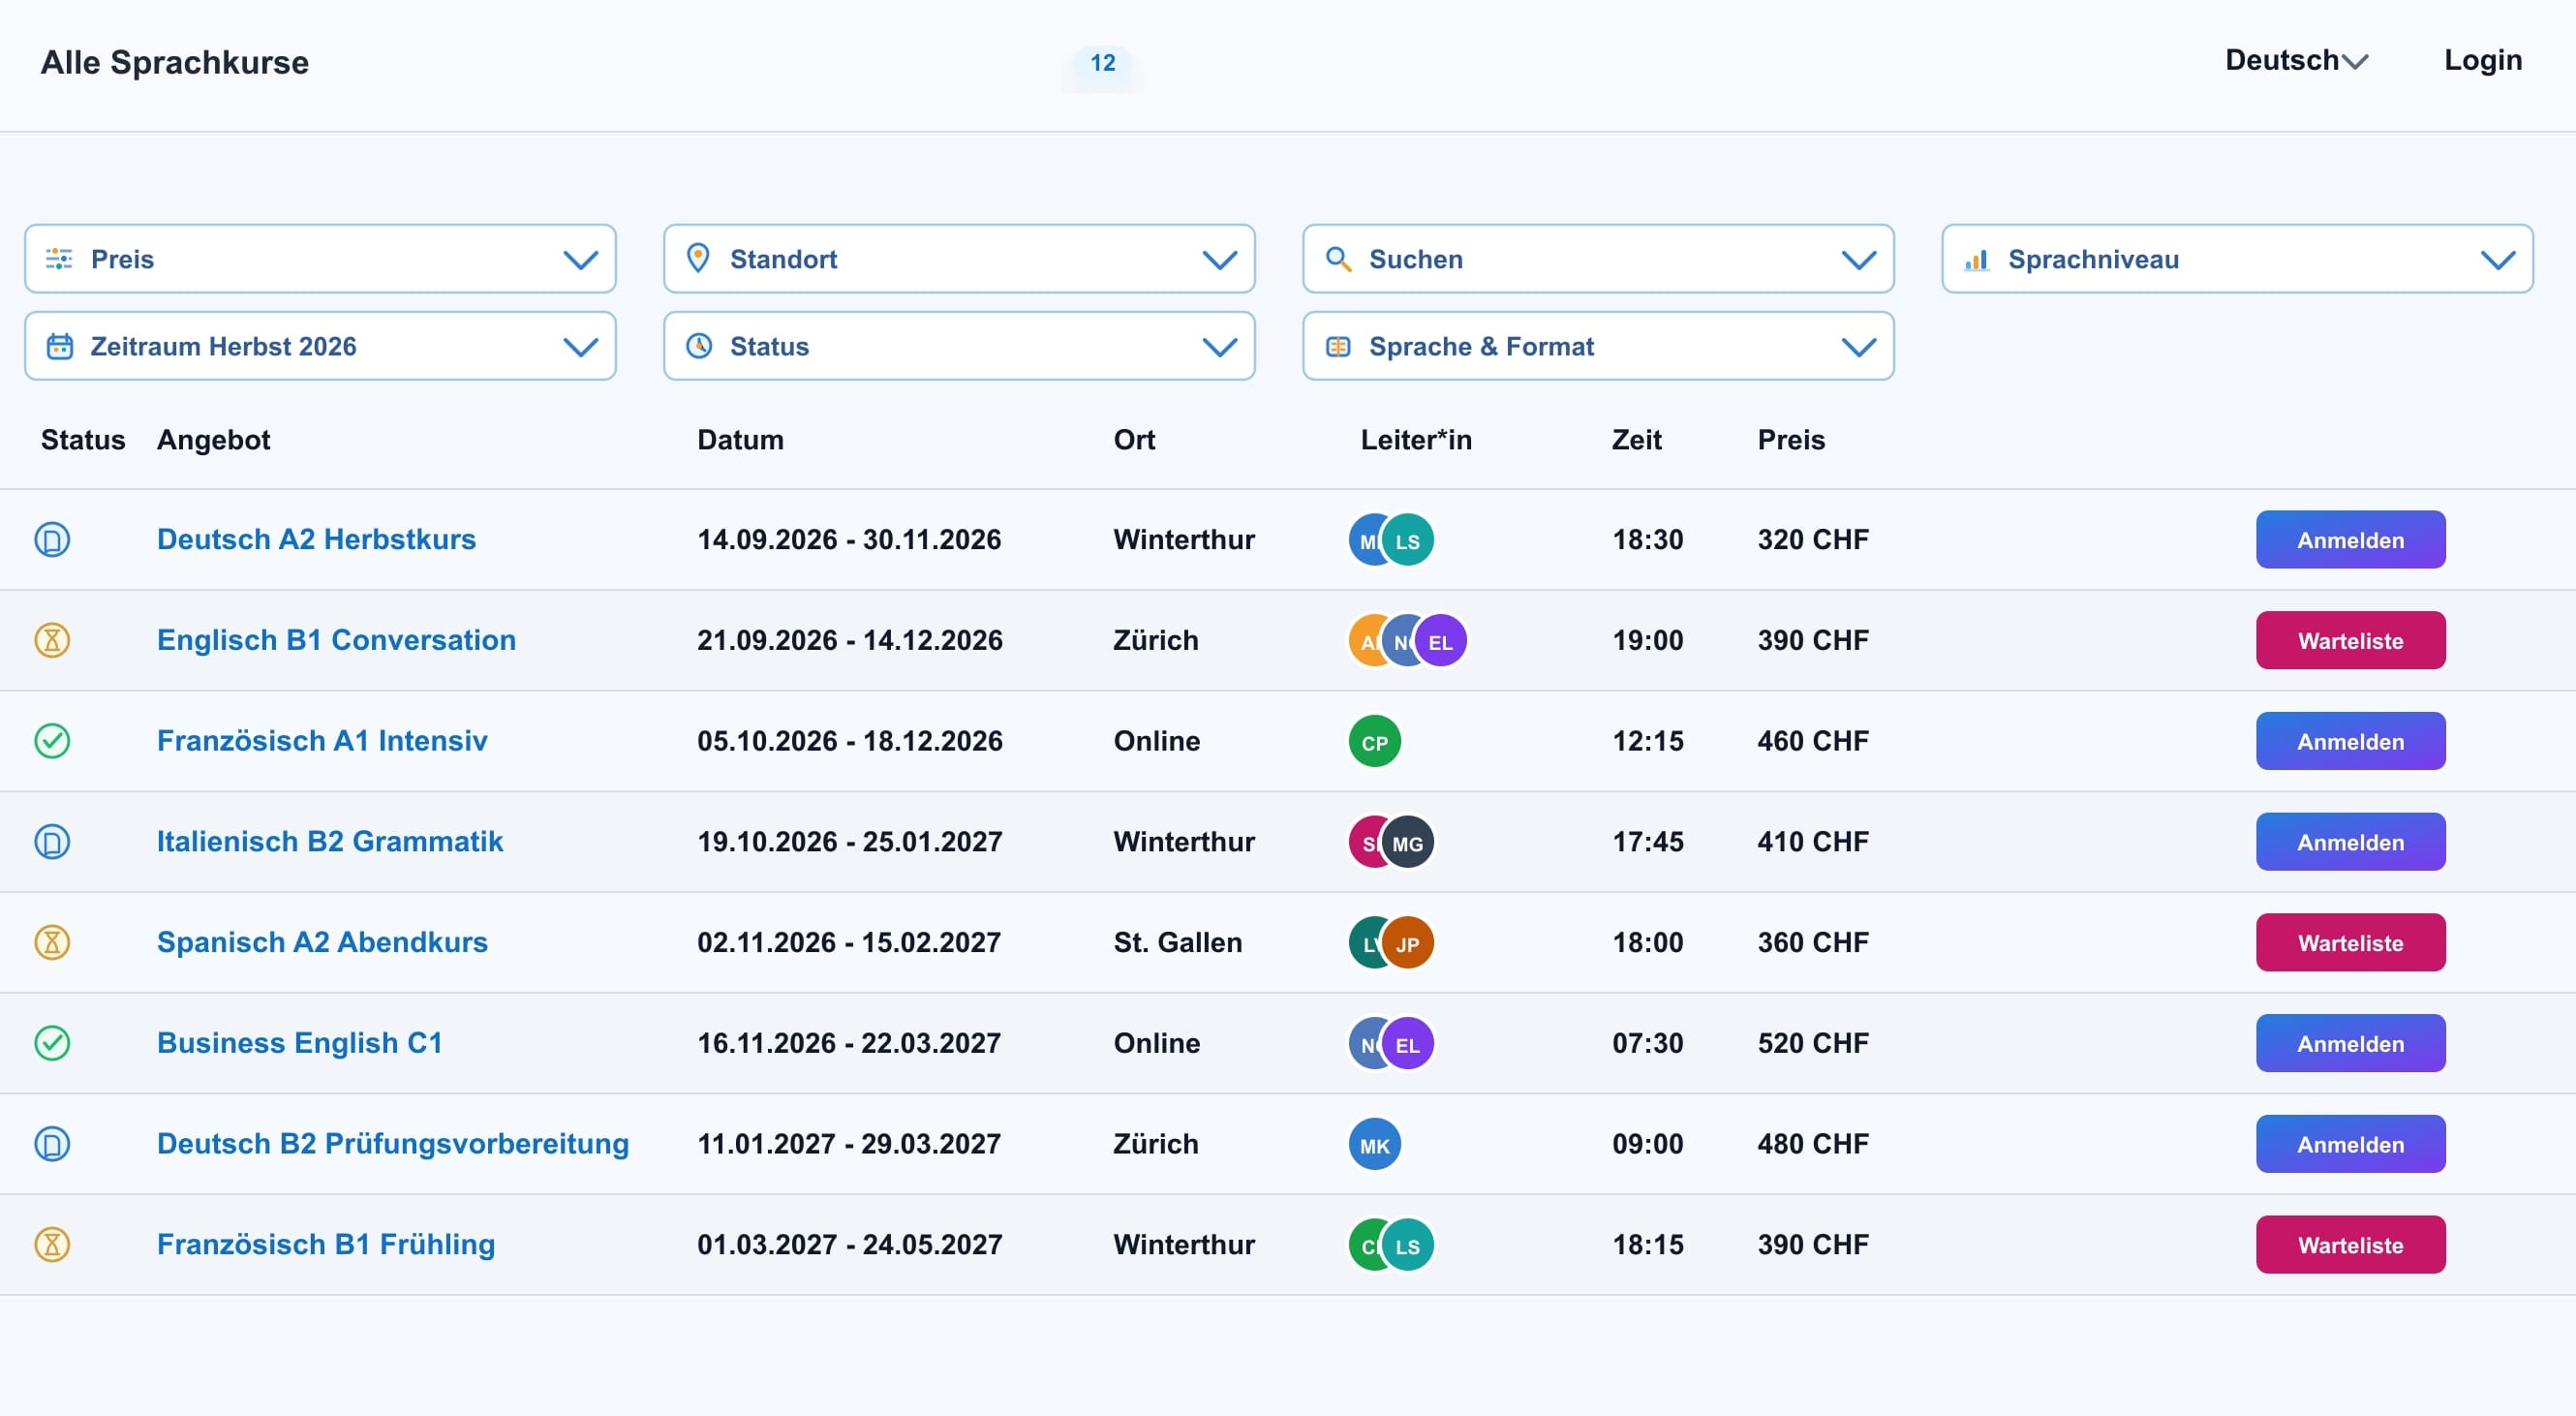
Task: Open the Englisch B1 Conversation course link
Action: tap(336, 640)
